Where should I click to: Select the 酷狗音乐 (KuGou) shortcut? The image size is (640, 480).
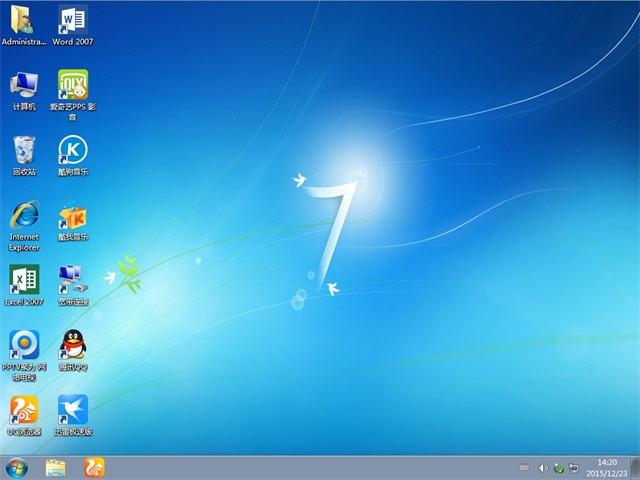[x=73, y=156]
